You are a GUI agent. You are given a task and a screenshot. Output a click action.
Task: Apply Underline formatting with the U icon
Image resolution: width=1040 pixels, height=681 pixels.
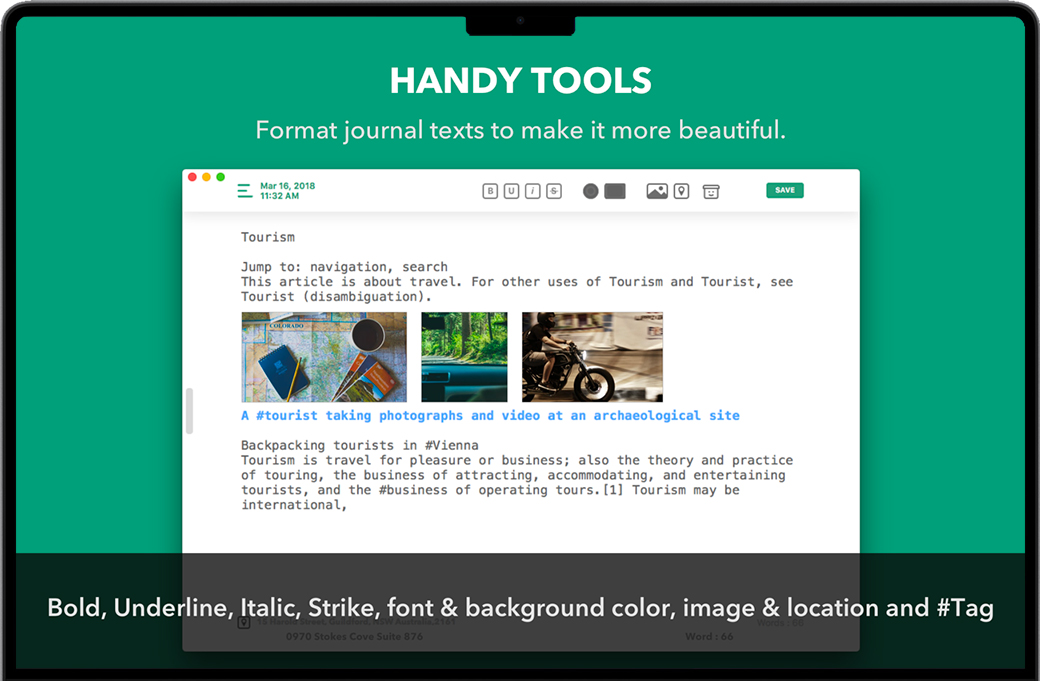point(511,191)
